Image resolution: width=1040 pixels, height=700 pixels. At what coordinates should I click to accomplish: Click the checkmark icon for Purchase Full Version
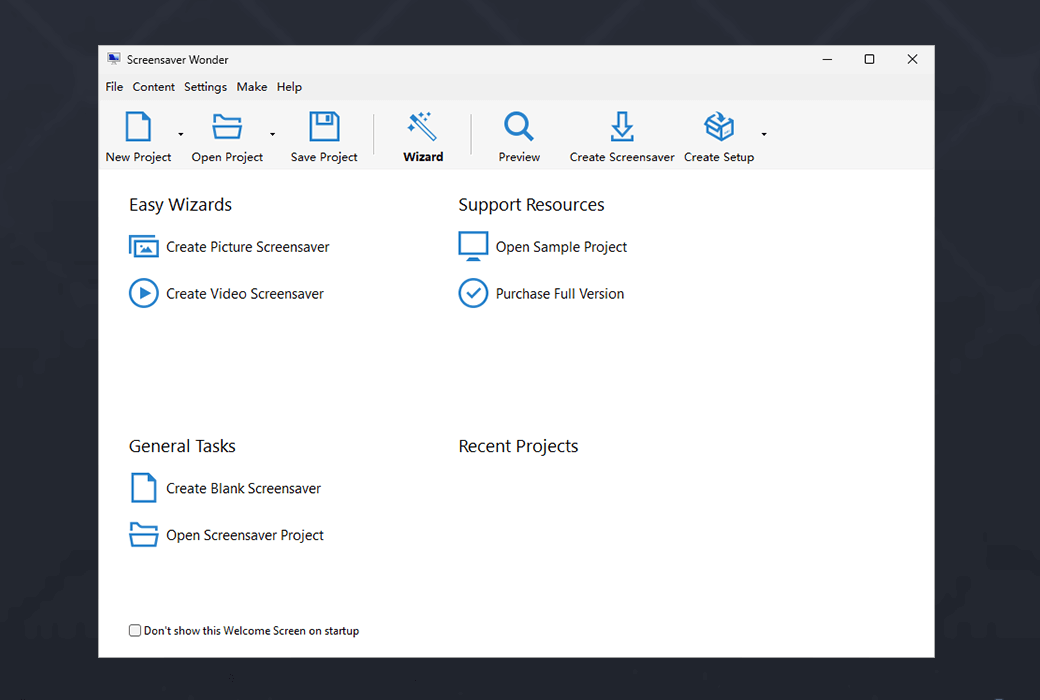[473, 293]
